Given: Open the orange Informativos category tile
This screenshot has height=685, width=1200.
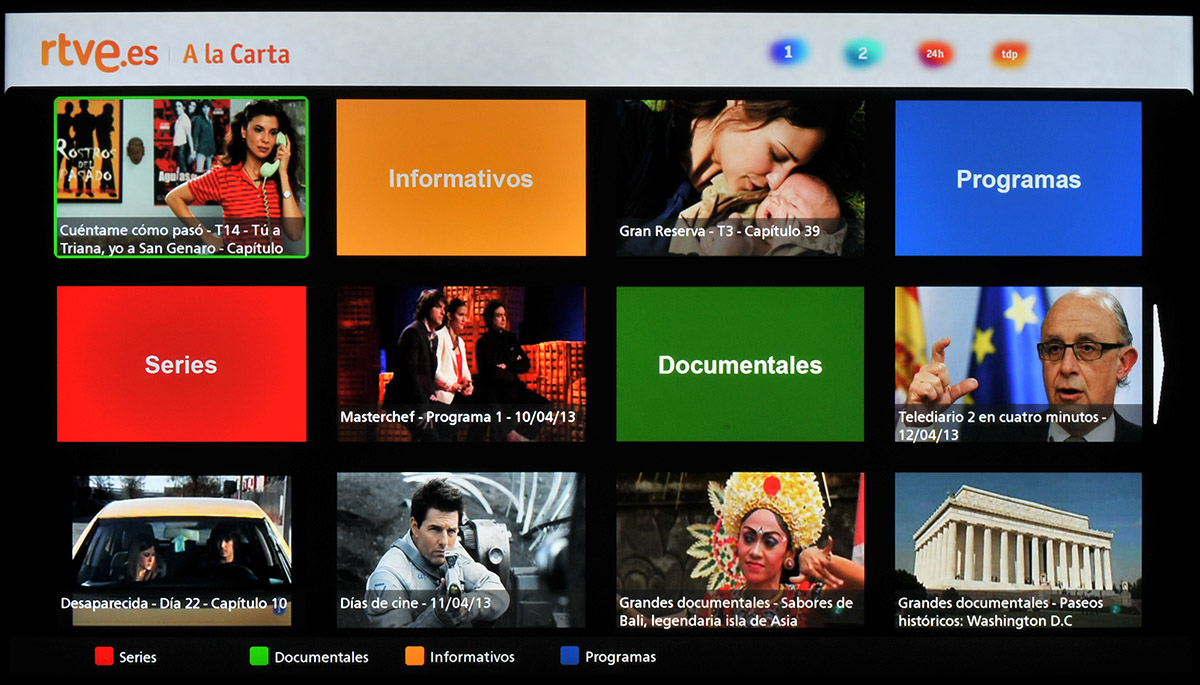Looking at the screenshot, I should click(x=460, y=178).
